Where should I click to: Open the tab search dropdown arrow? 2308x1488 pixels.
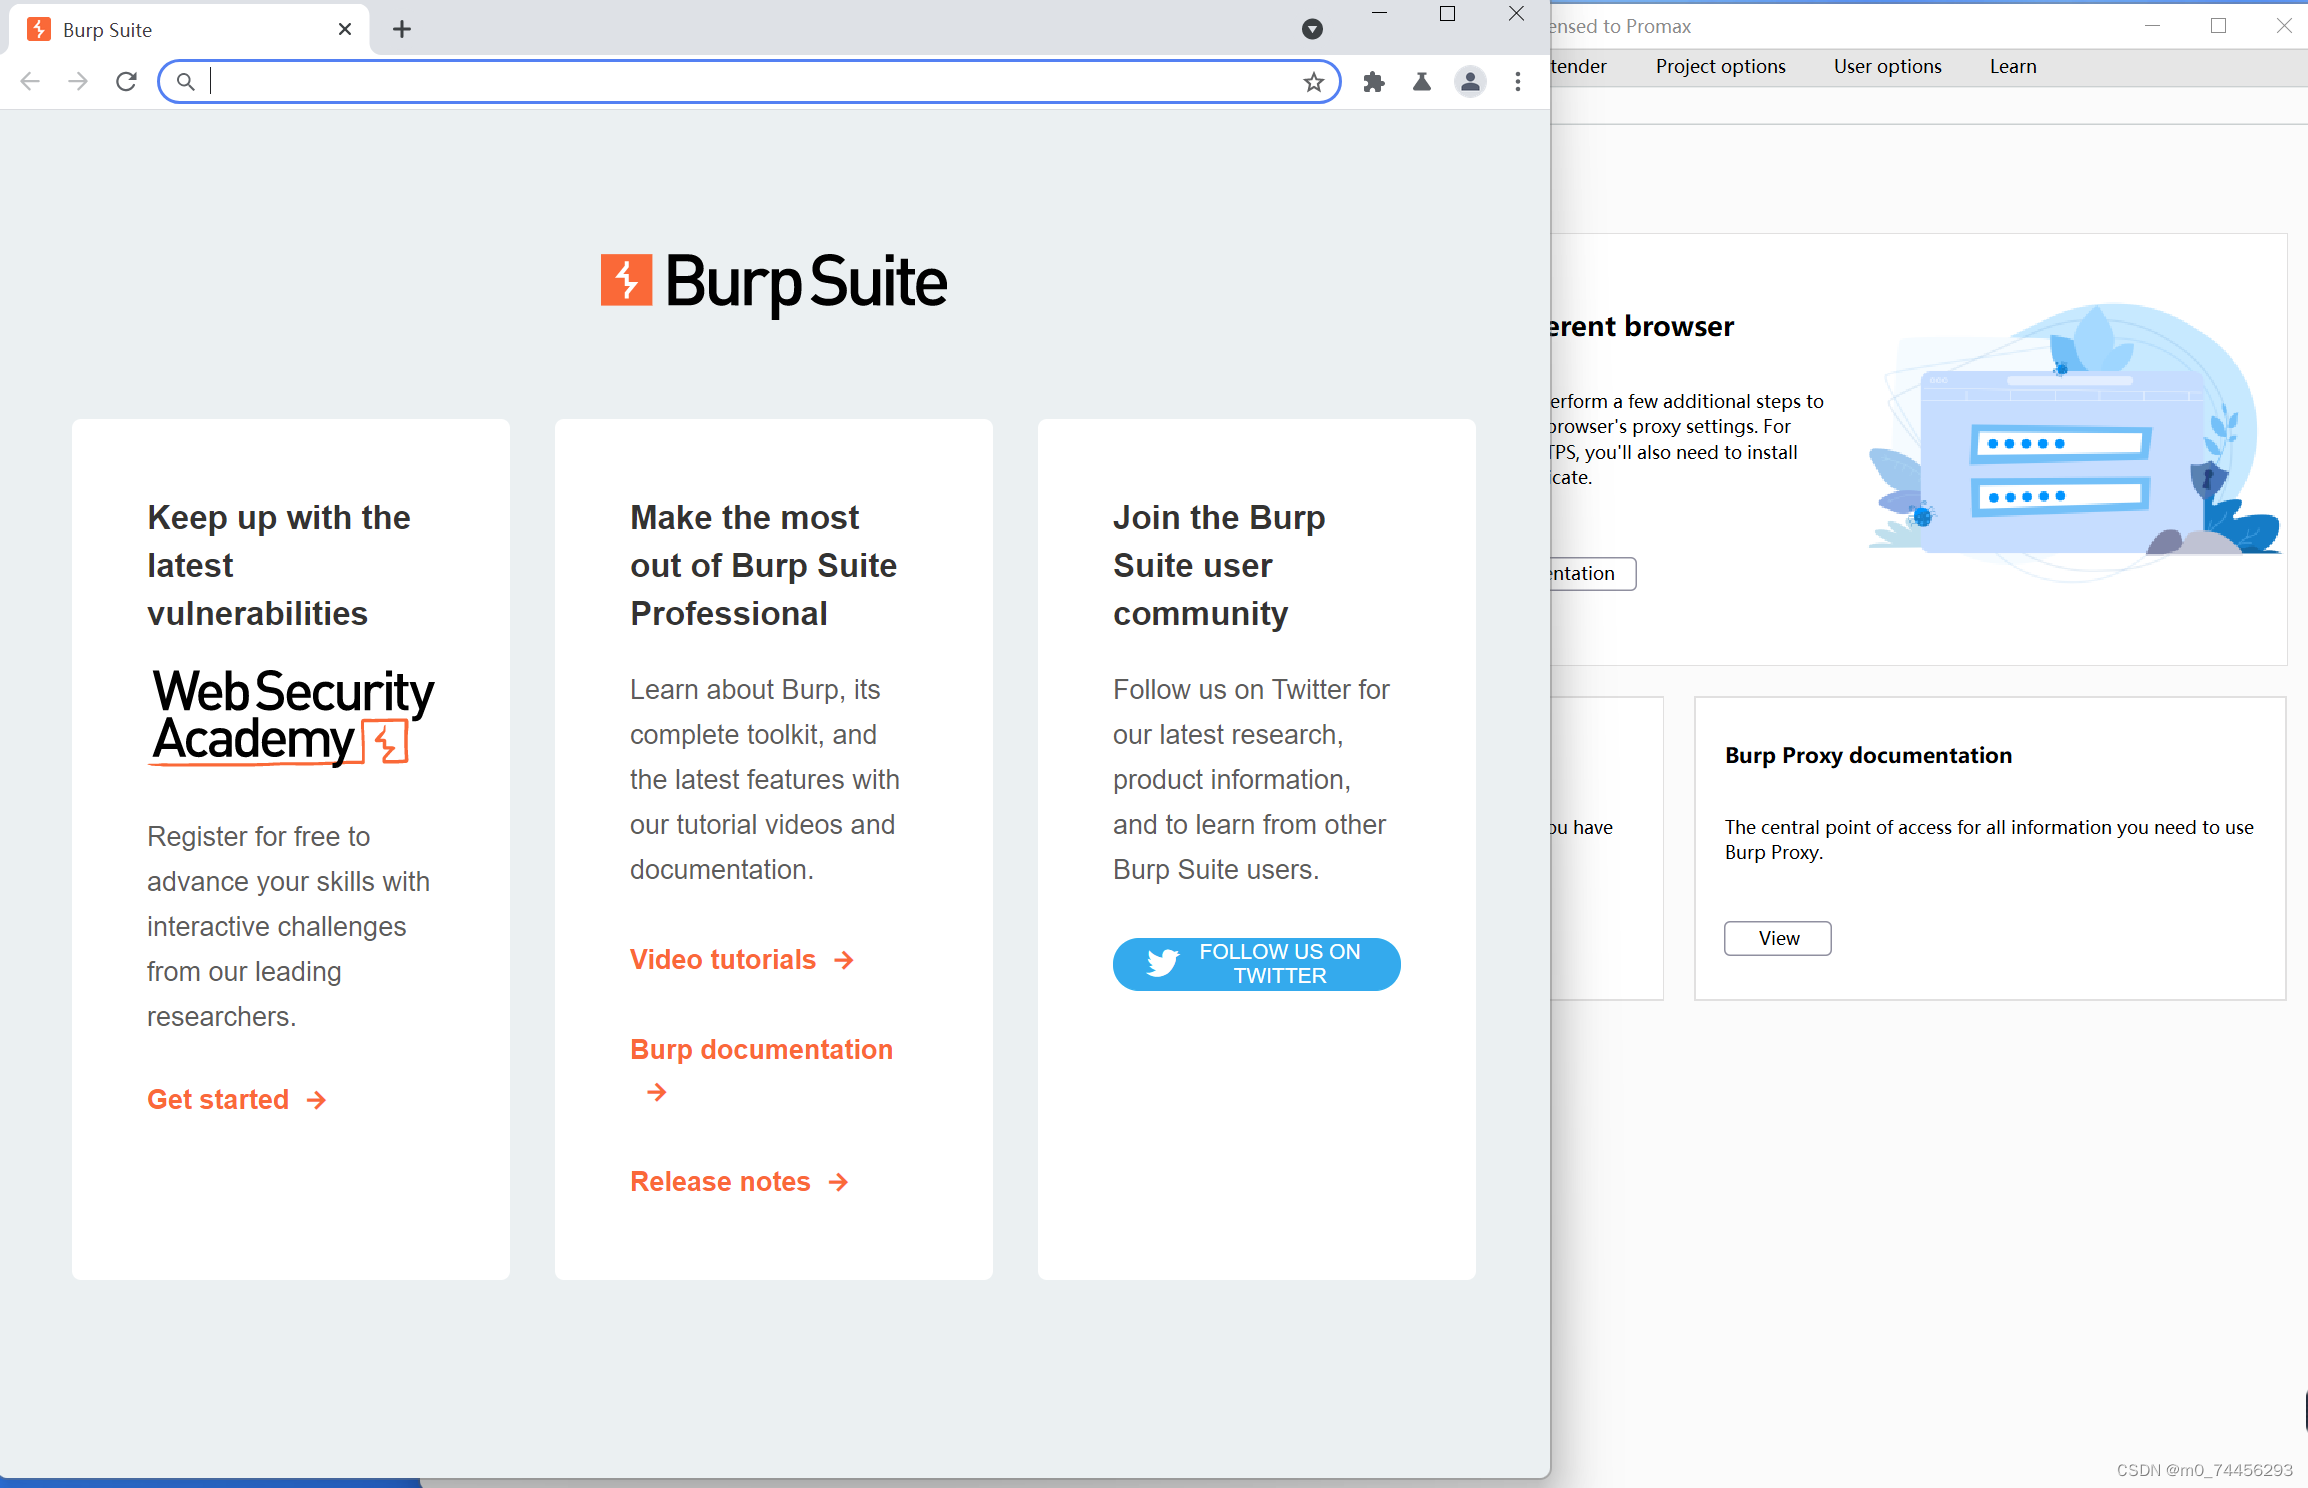(x=1312, y=29)
